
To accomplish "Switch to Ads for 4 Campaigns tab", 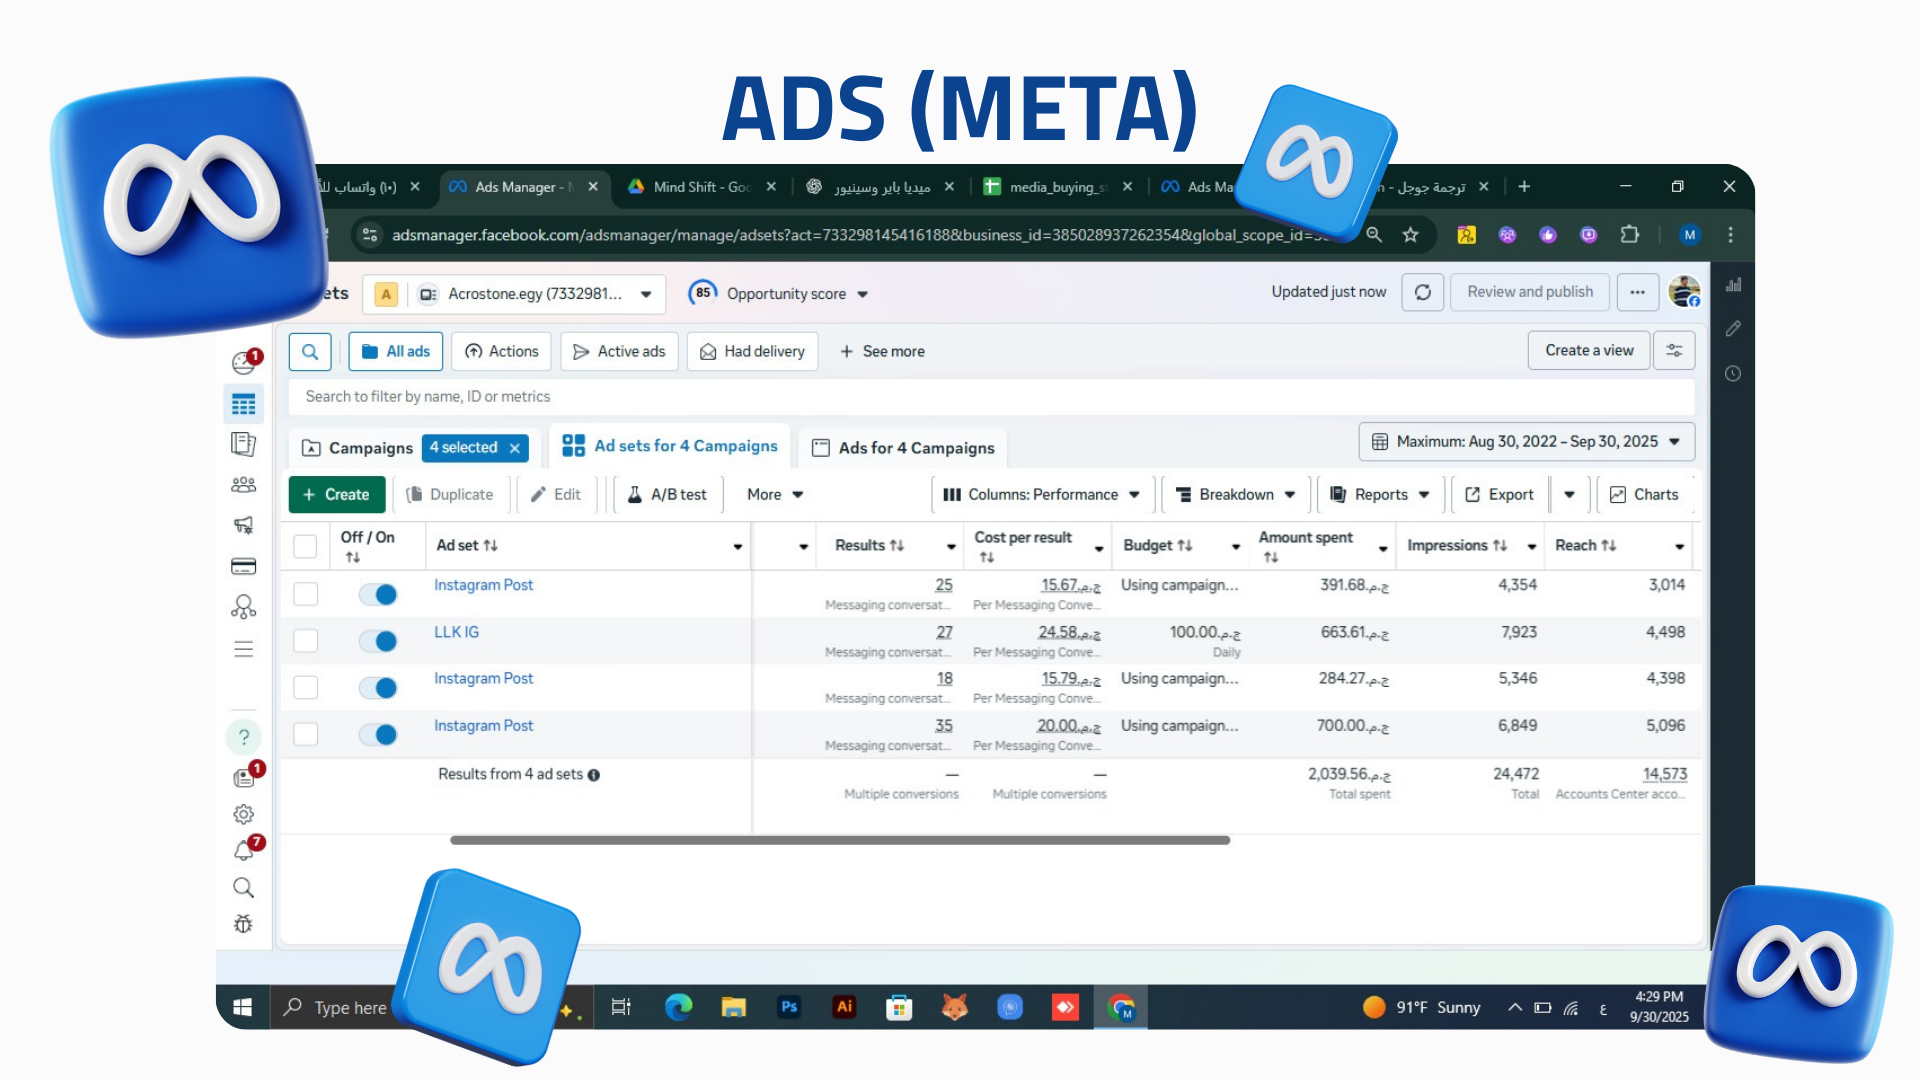I will 904,448.
